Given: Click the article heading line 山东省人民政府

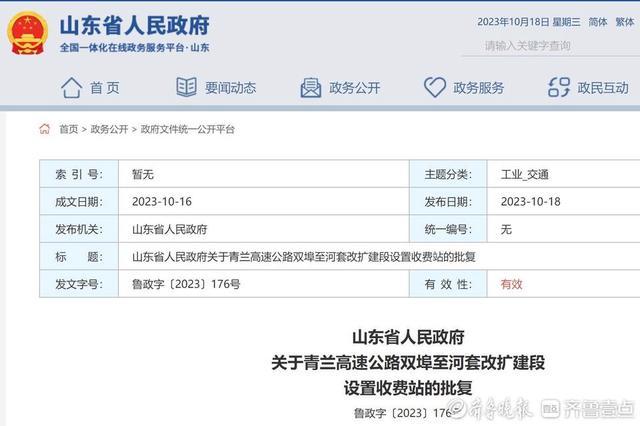Looking at the screenshot, I should click(408, 337).
